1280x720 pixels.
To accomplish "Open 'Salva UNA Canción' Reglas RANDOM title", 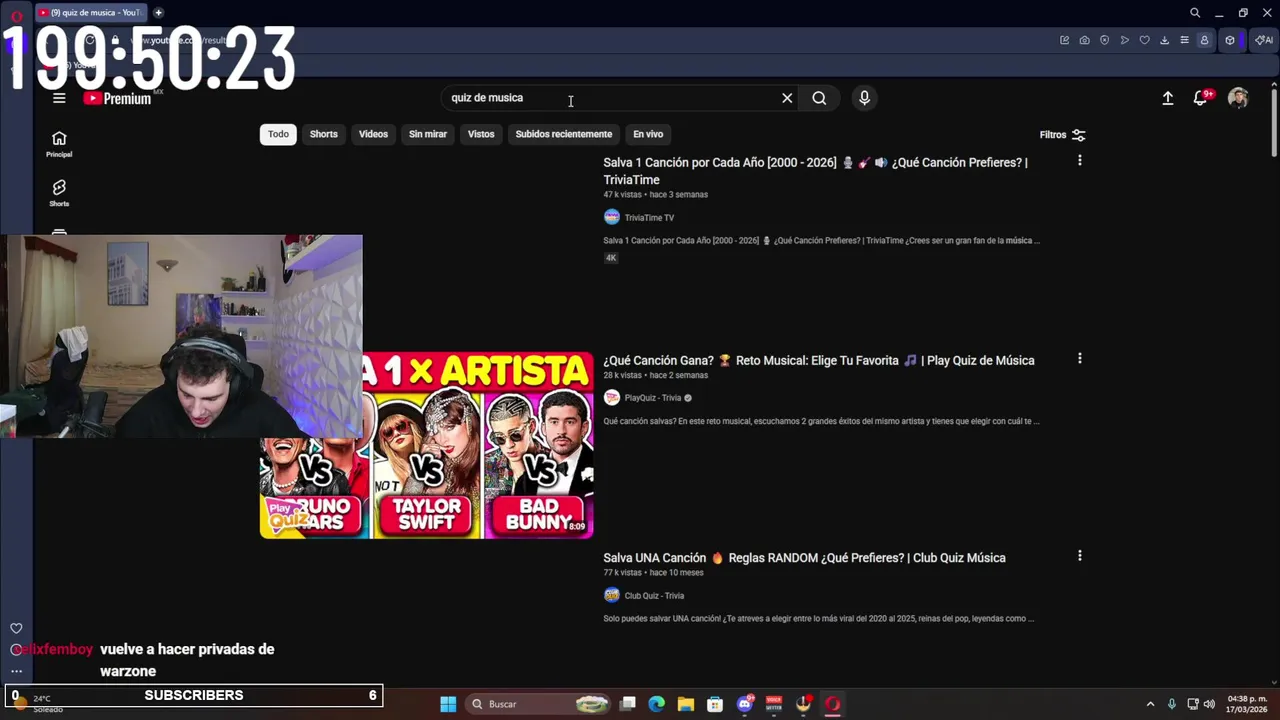I will (804, 558).
